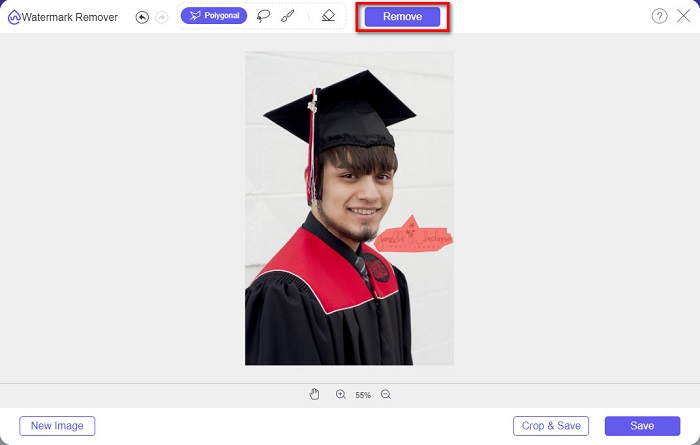Click the 55% zoom level text
700x445 pixels.
tap(363, 395)
